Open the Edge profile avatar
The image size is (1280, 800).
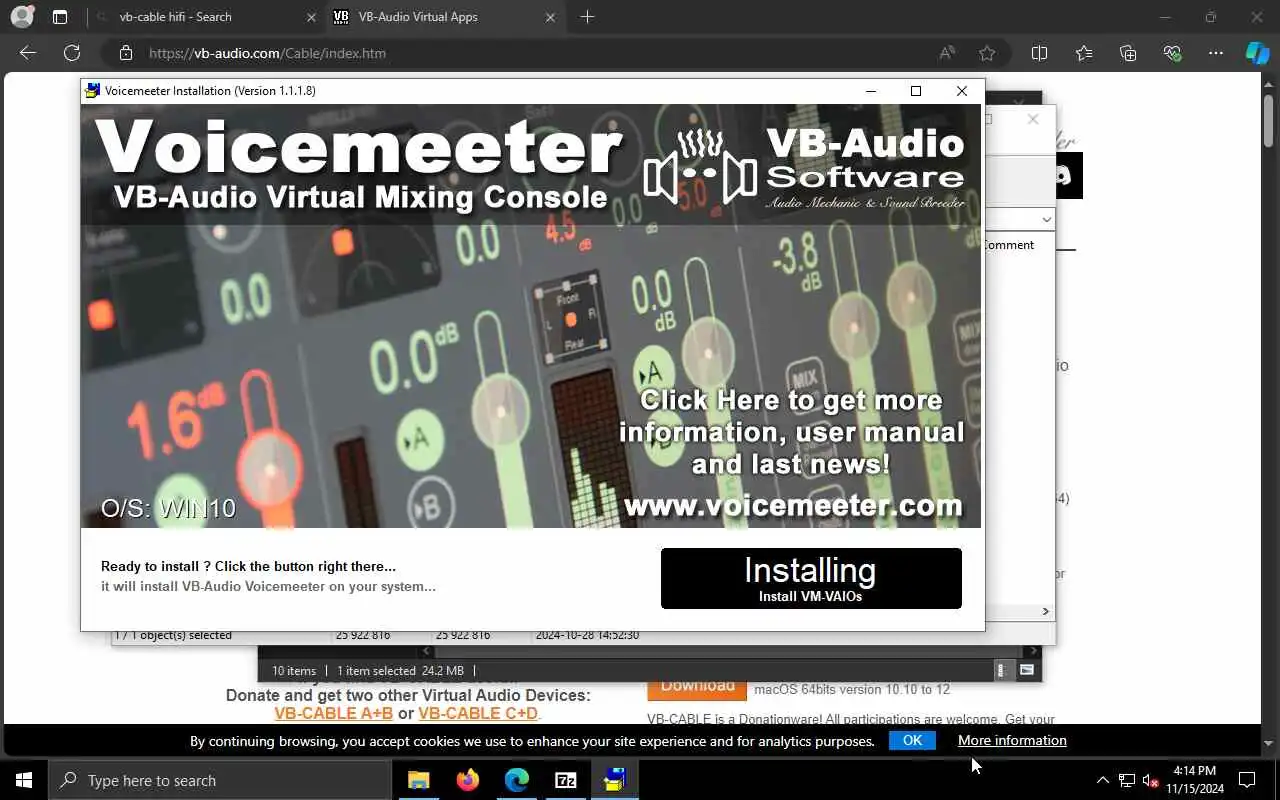[22, 17]
